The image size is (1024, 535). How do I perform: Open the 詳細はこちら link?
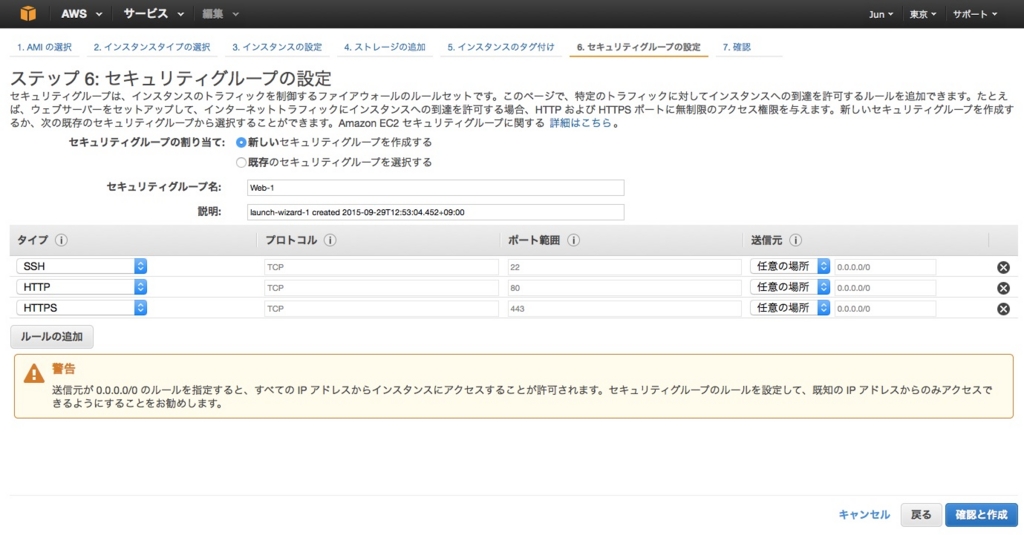point(580,123)
